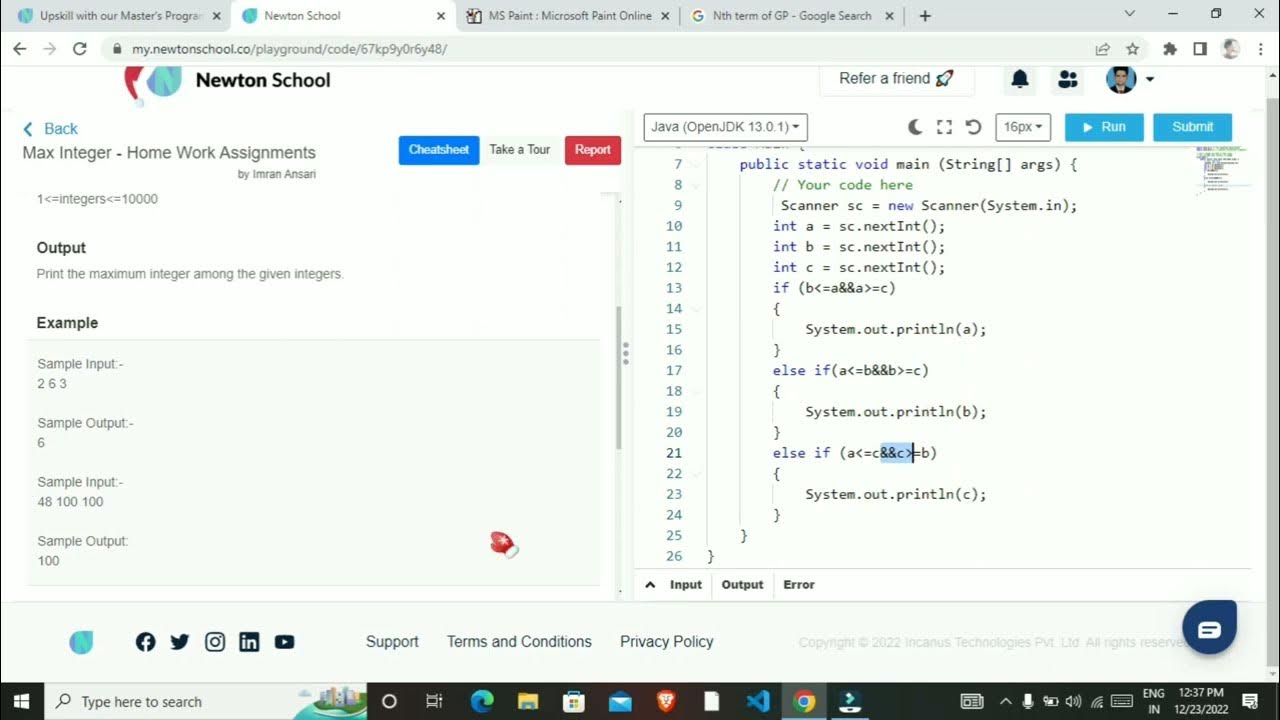Open notifications bell icon
The image size is (1280, 720).
tap(1020, 79)
